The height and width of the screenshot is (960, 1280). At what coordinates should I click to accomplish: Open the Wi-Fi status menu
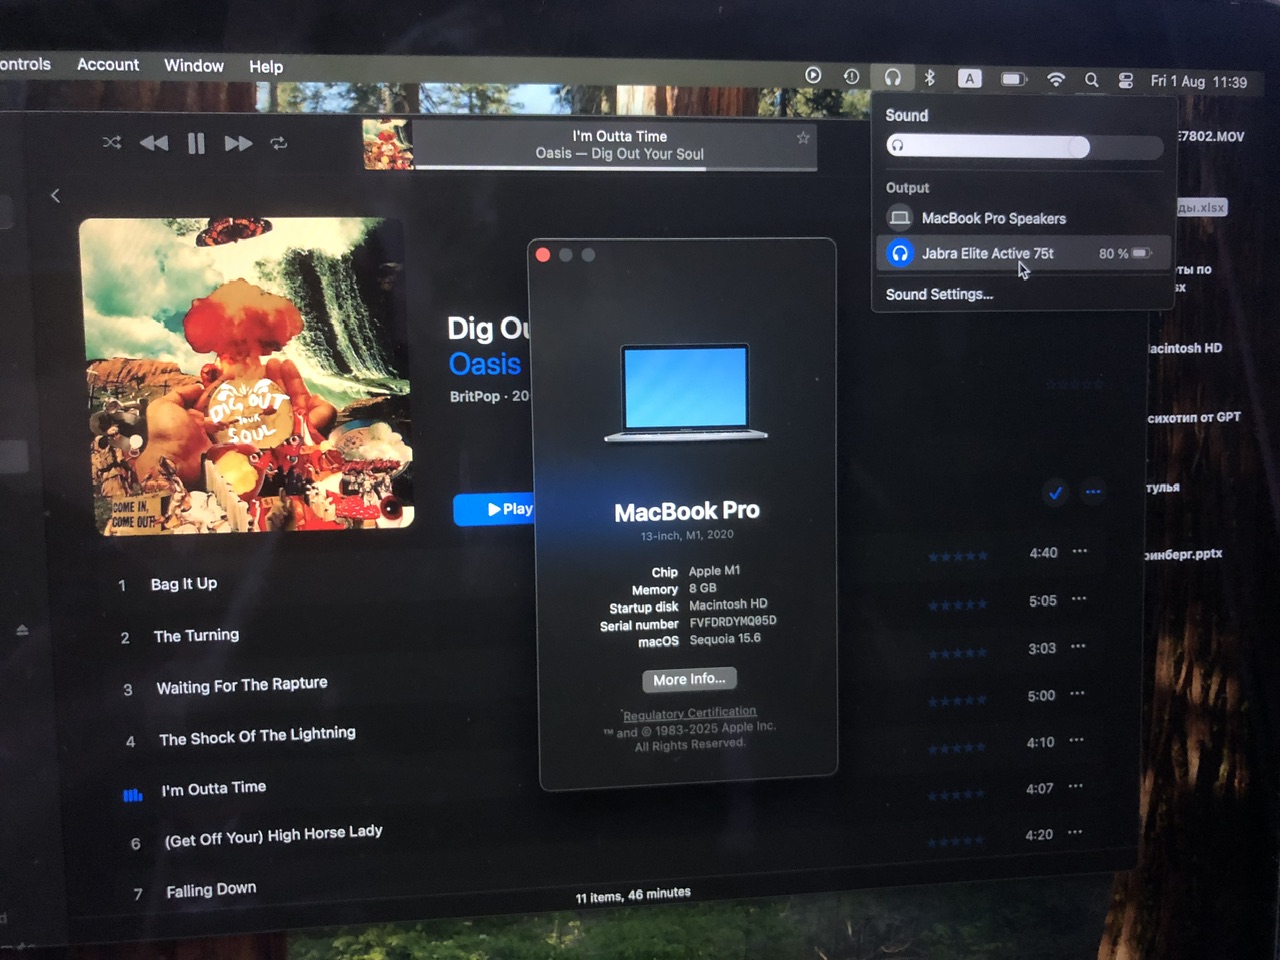pos(1055,79)
